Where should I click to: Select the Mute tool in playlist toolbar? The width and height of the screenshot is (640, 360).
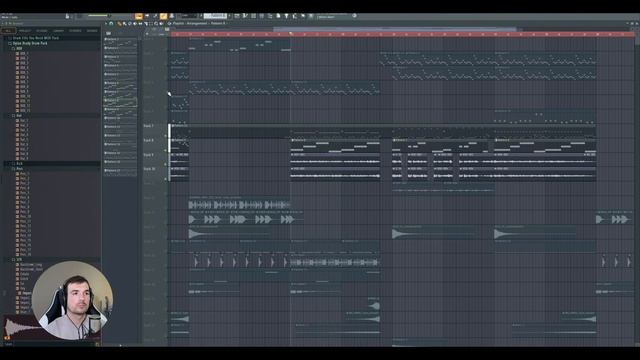135,24
